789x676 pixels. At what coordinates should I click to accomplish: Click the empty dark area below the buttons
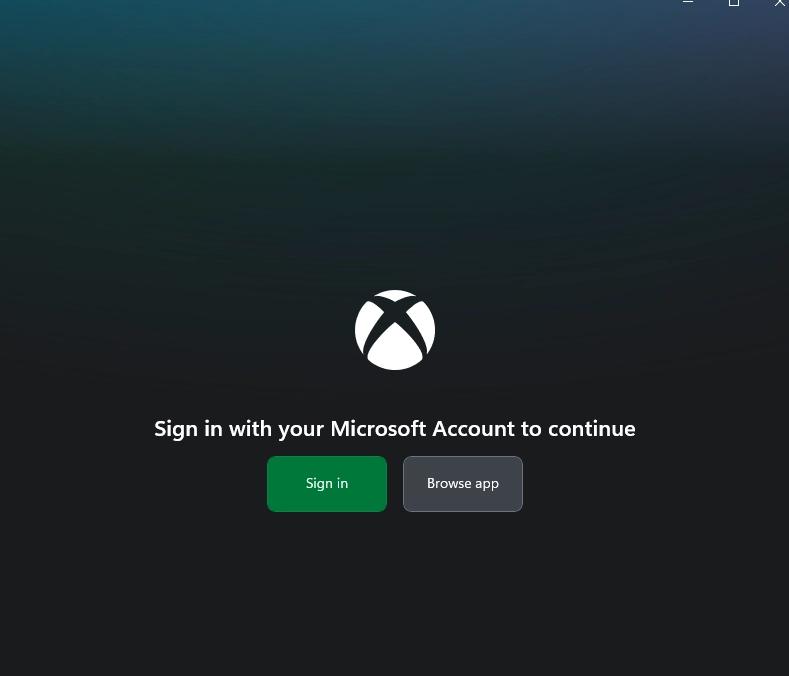(x=394, y=594)
